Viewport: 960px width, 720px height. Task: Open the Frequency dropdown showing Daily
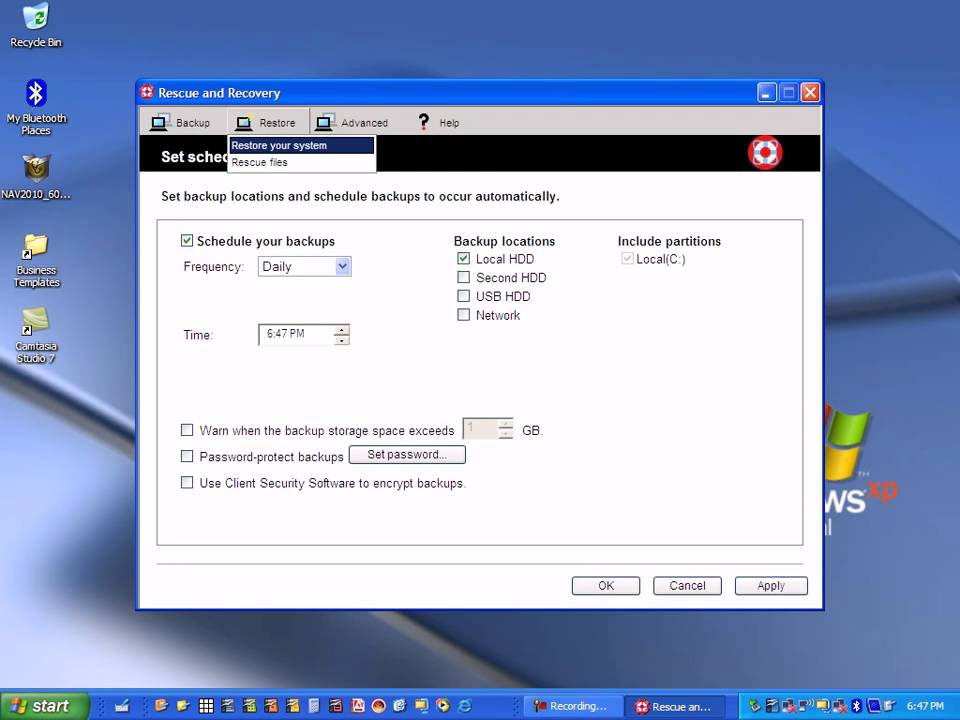pos(304,266)
